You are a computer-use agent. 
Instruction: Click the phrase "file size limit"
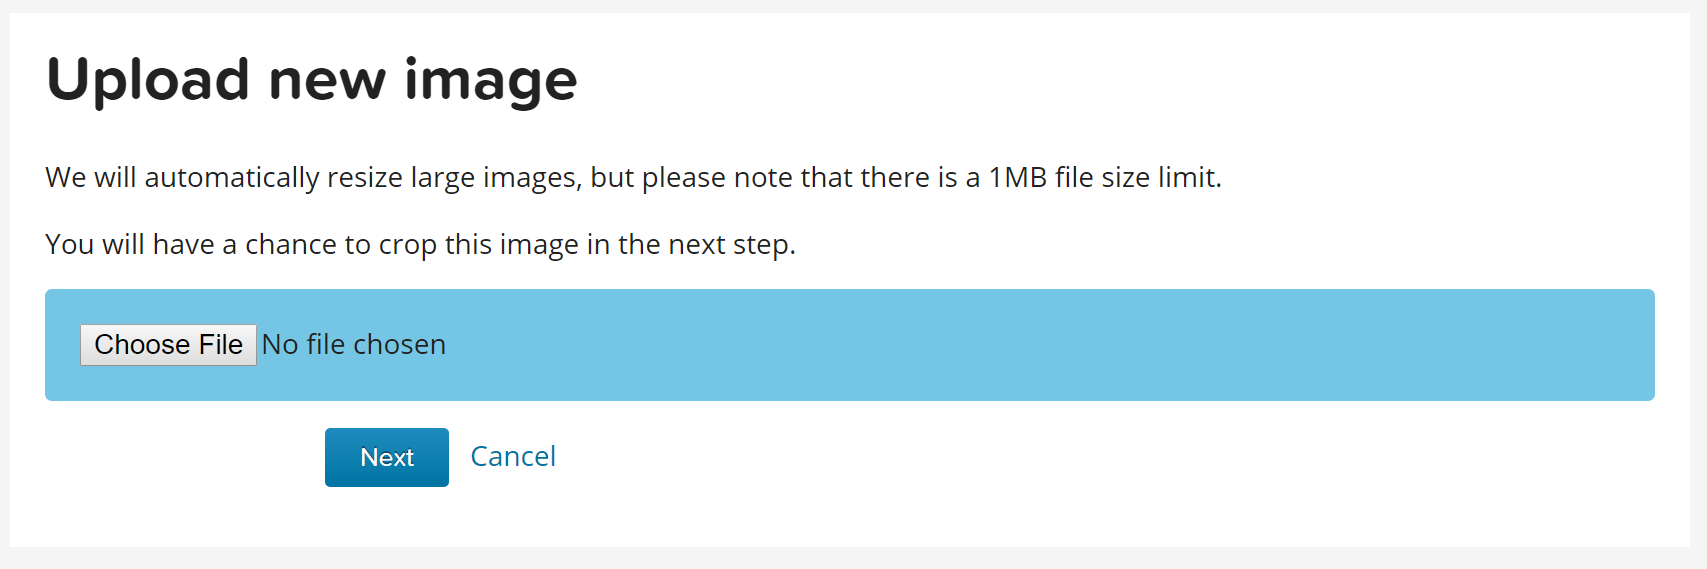click(1137, 178)
